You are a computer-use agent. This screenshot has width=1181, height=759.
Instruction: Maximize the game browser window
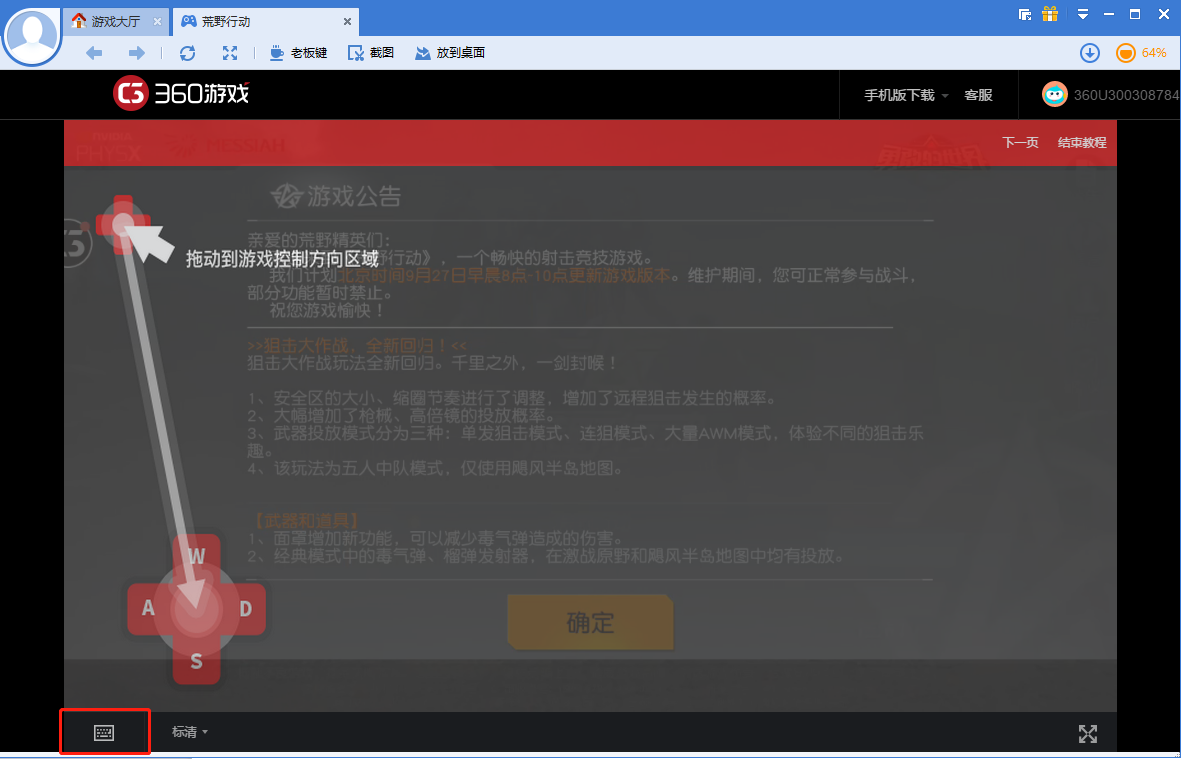point(1134,14)
